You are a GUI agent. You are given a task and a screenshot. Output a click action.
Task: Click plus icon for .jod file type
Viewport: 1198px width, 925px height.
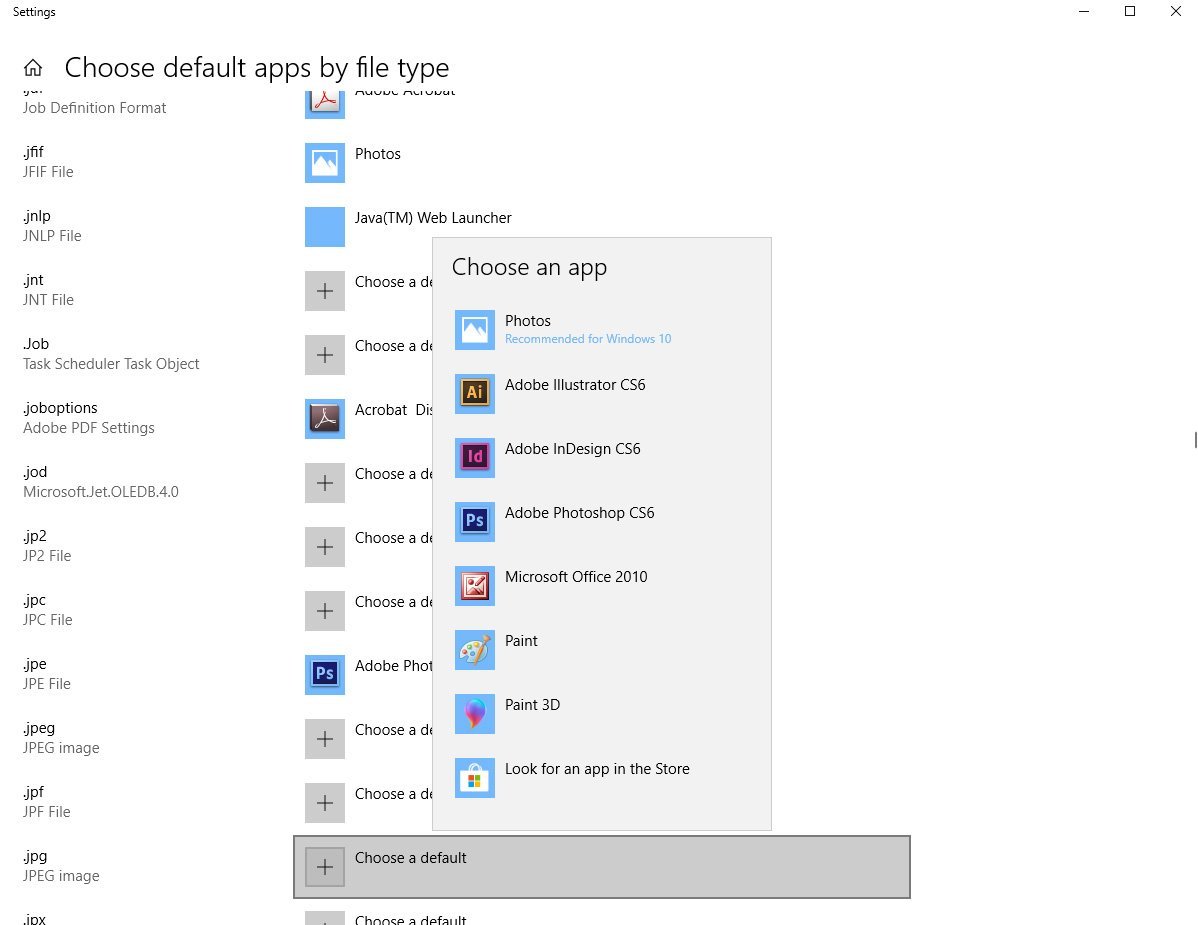pos(325,483)
